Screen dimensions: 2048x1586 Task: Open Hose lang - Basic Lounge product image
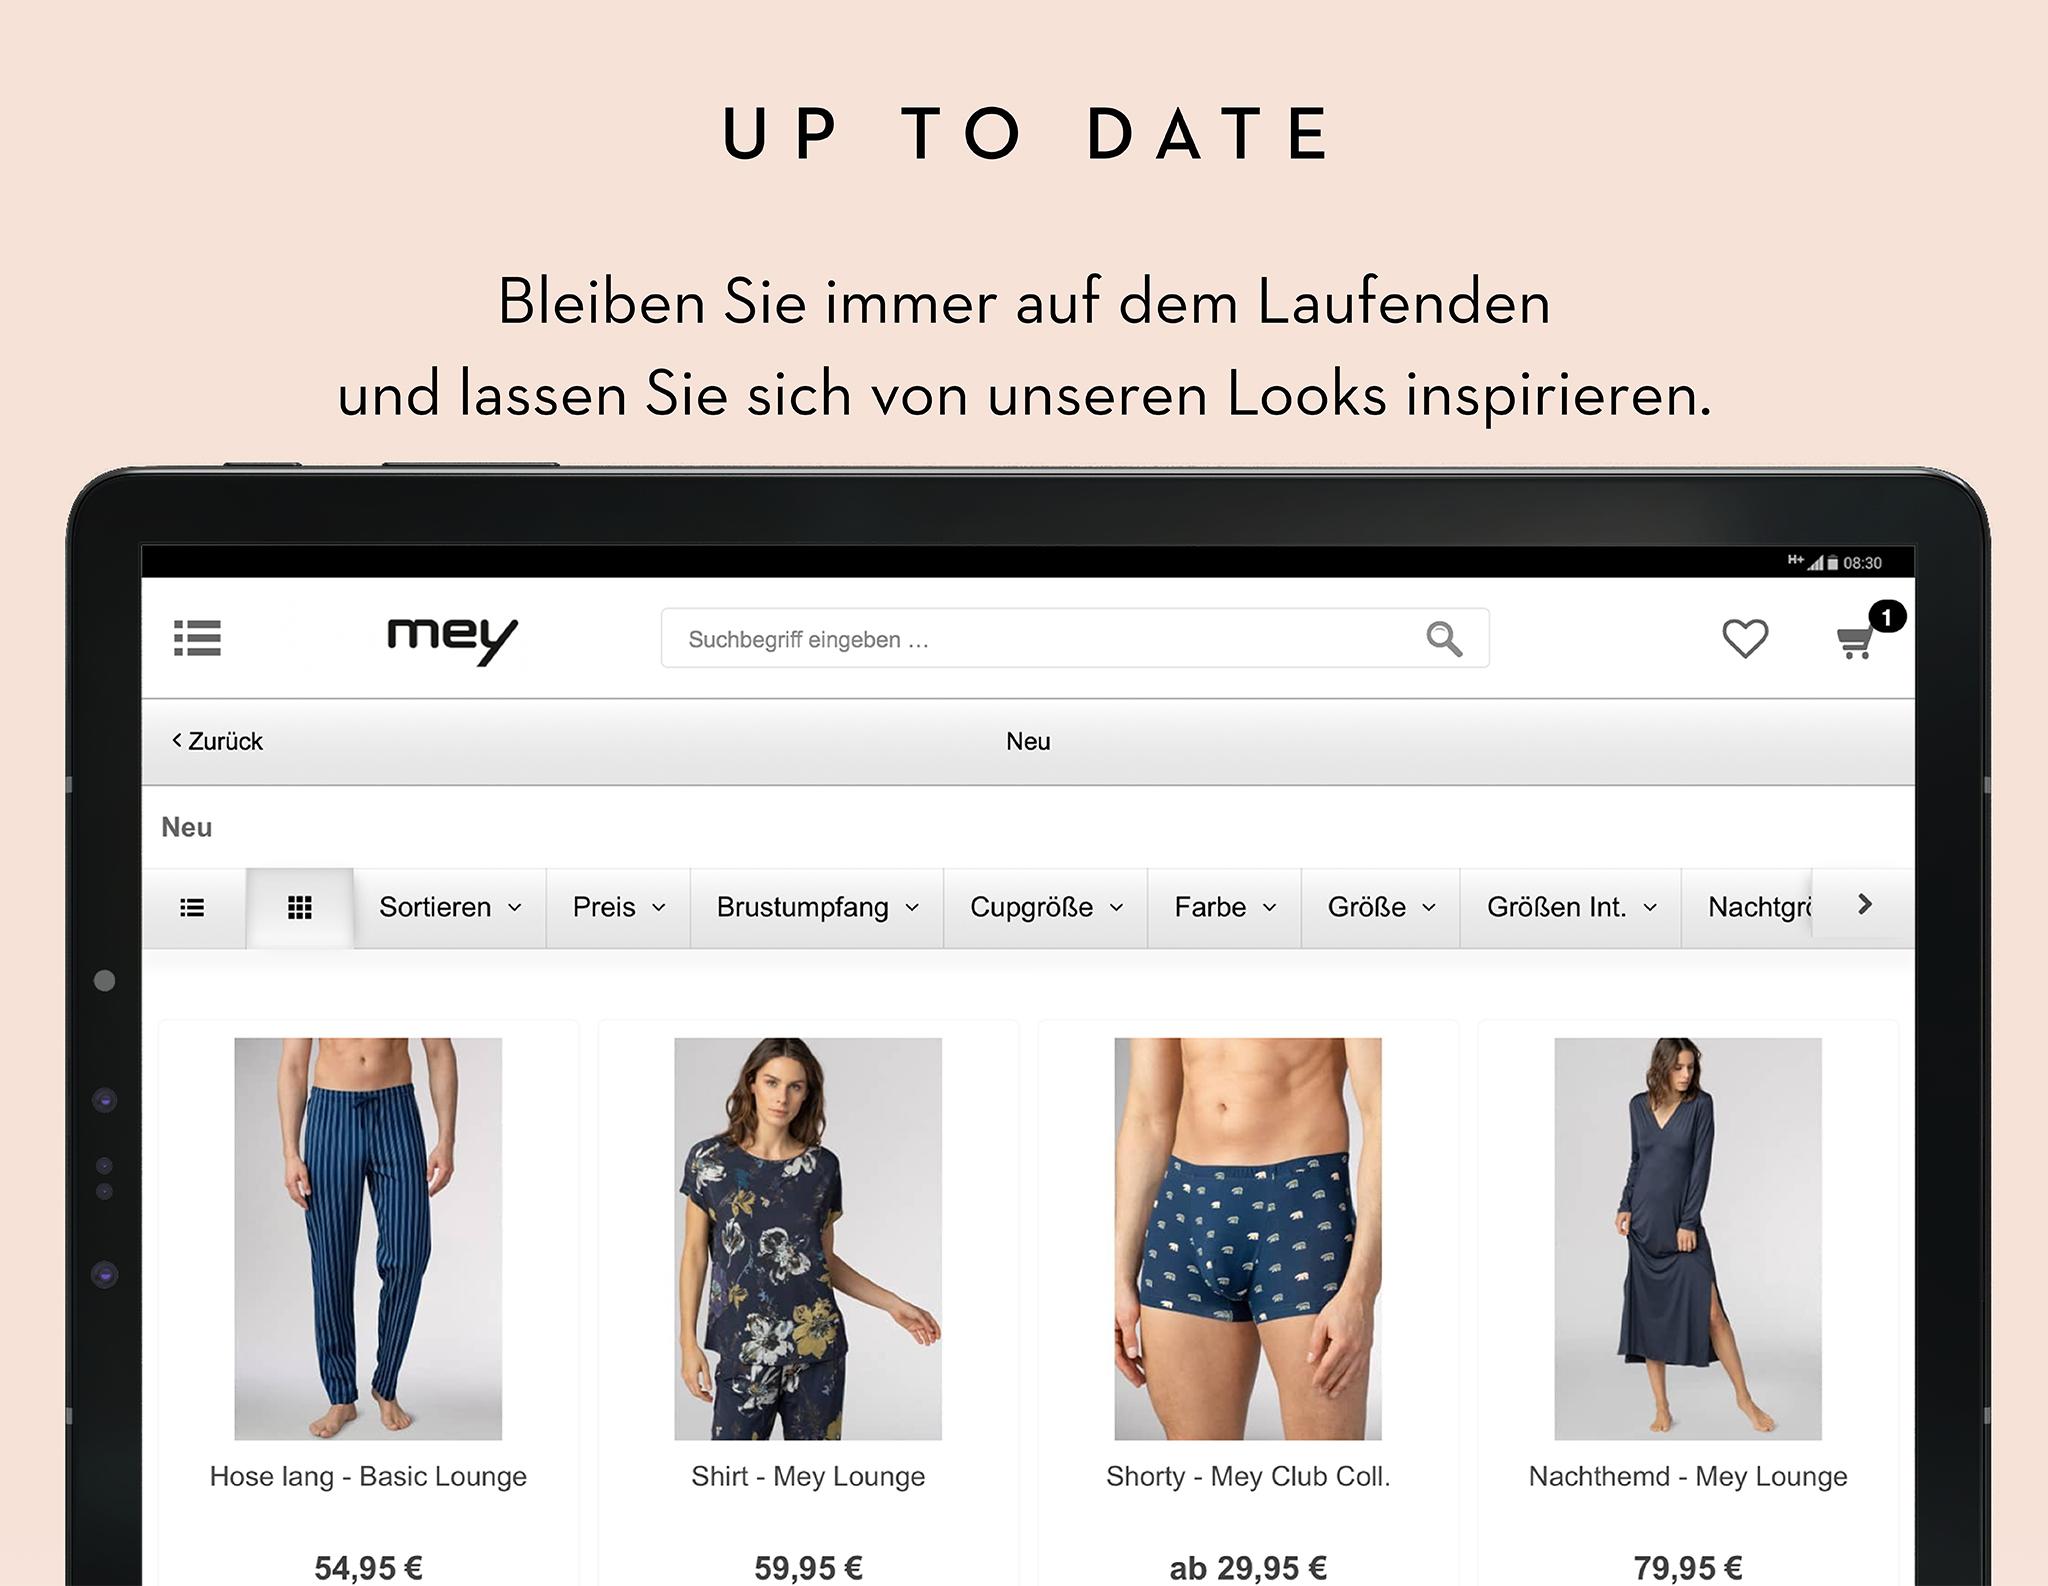368,1238
